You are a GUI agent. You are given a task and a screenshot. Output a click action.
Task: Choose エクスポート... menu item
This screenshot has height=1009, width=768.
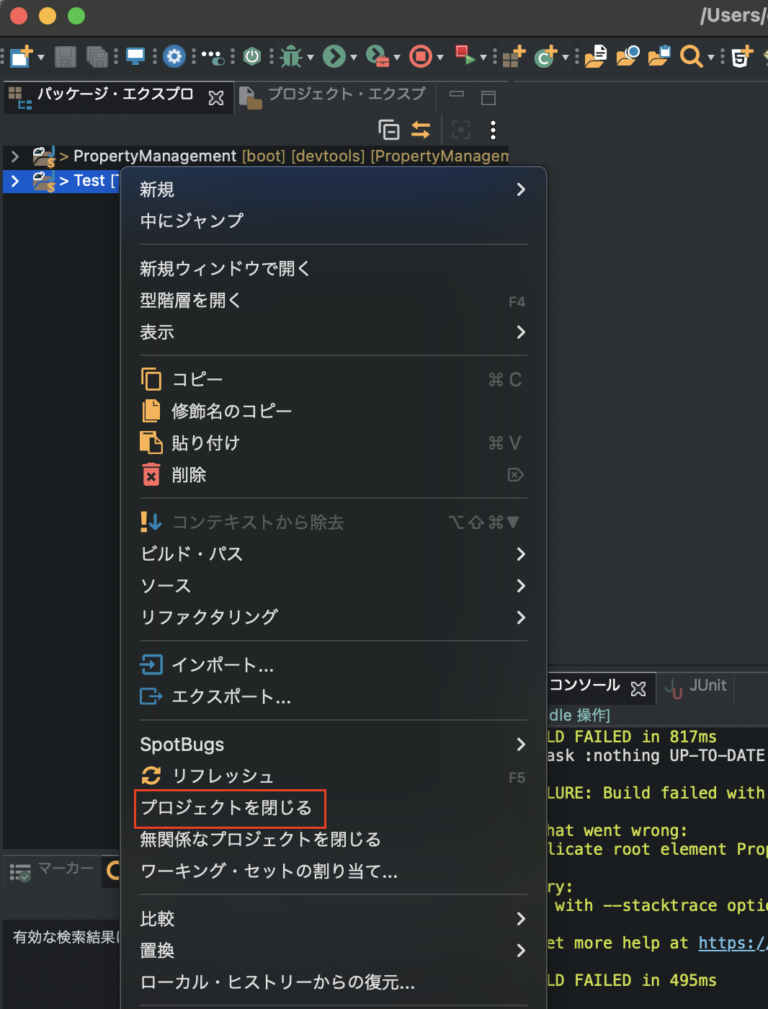(333, 696)
